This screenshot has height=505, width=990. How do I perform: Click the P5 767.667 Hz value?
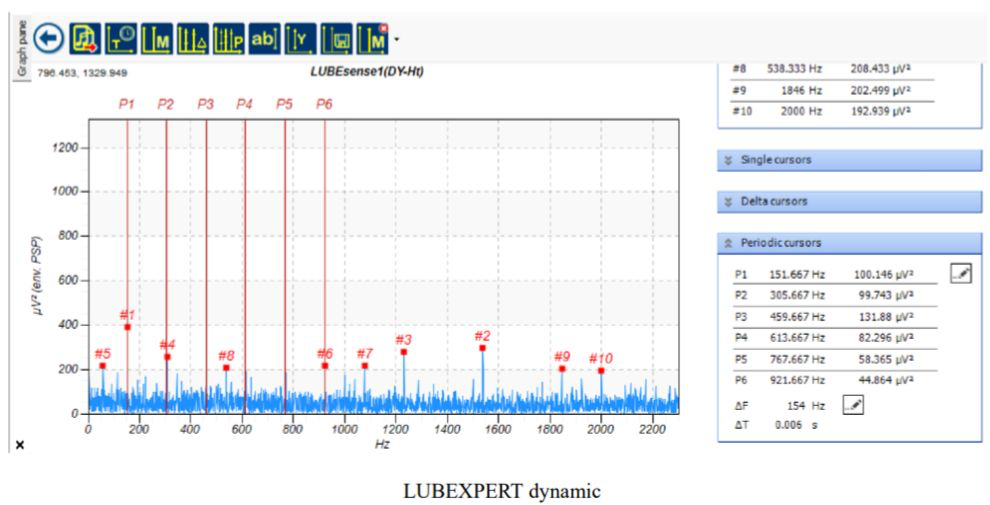tap(797, 359)
